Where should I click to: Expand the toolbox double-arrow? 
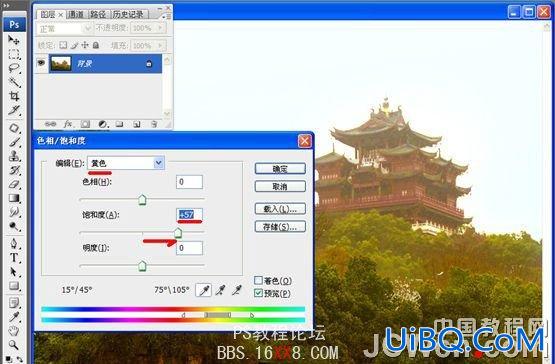tap(6, 5)
